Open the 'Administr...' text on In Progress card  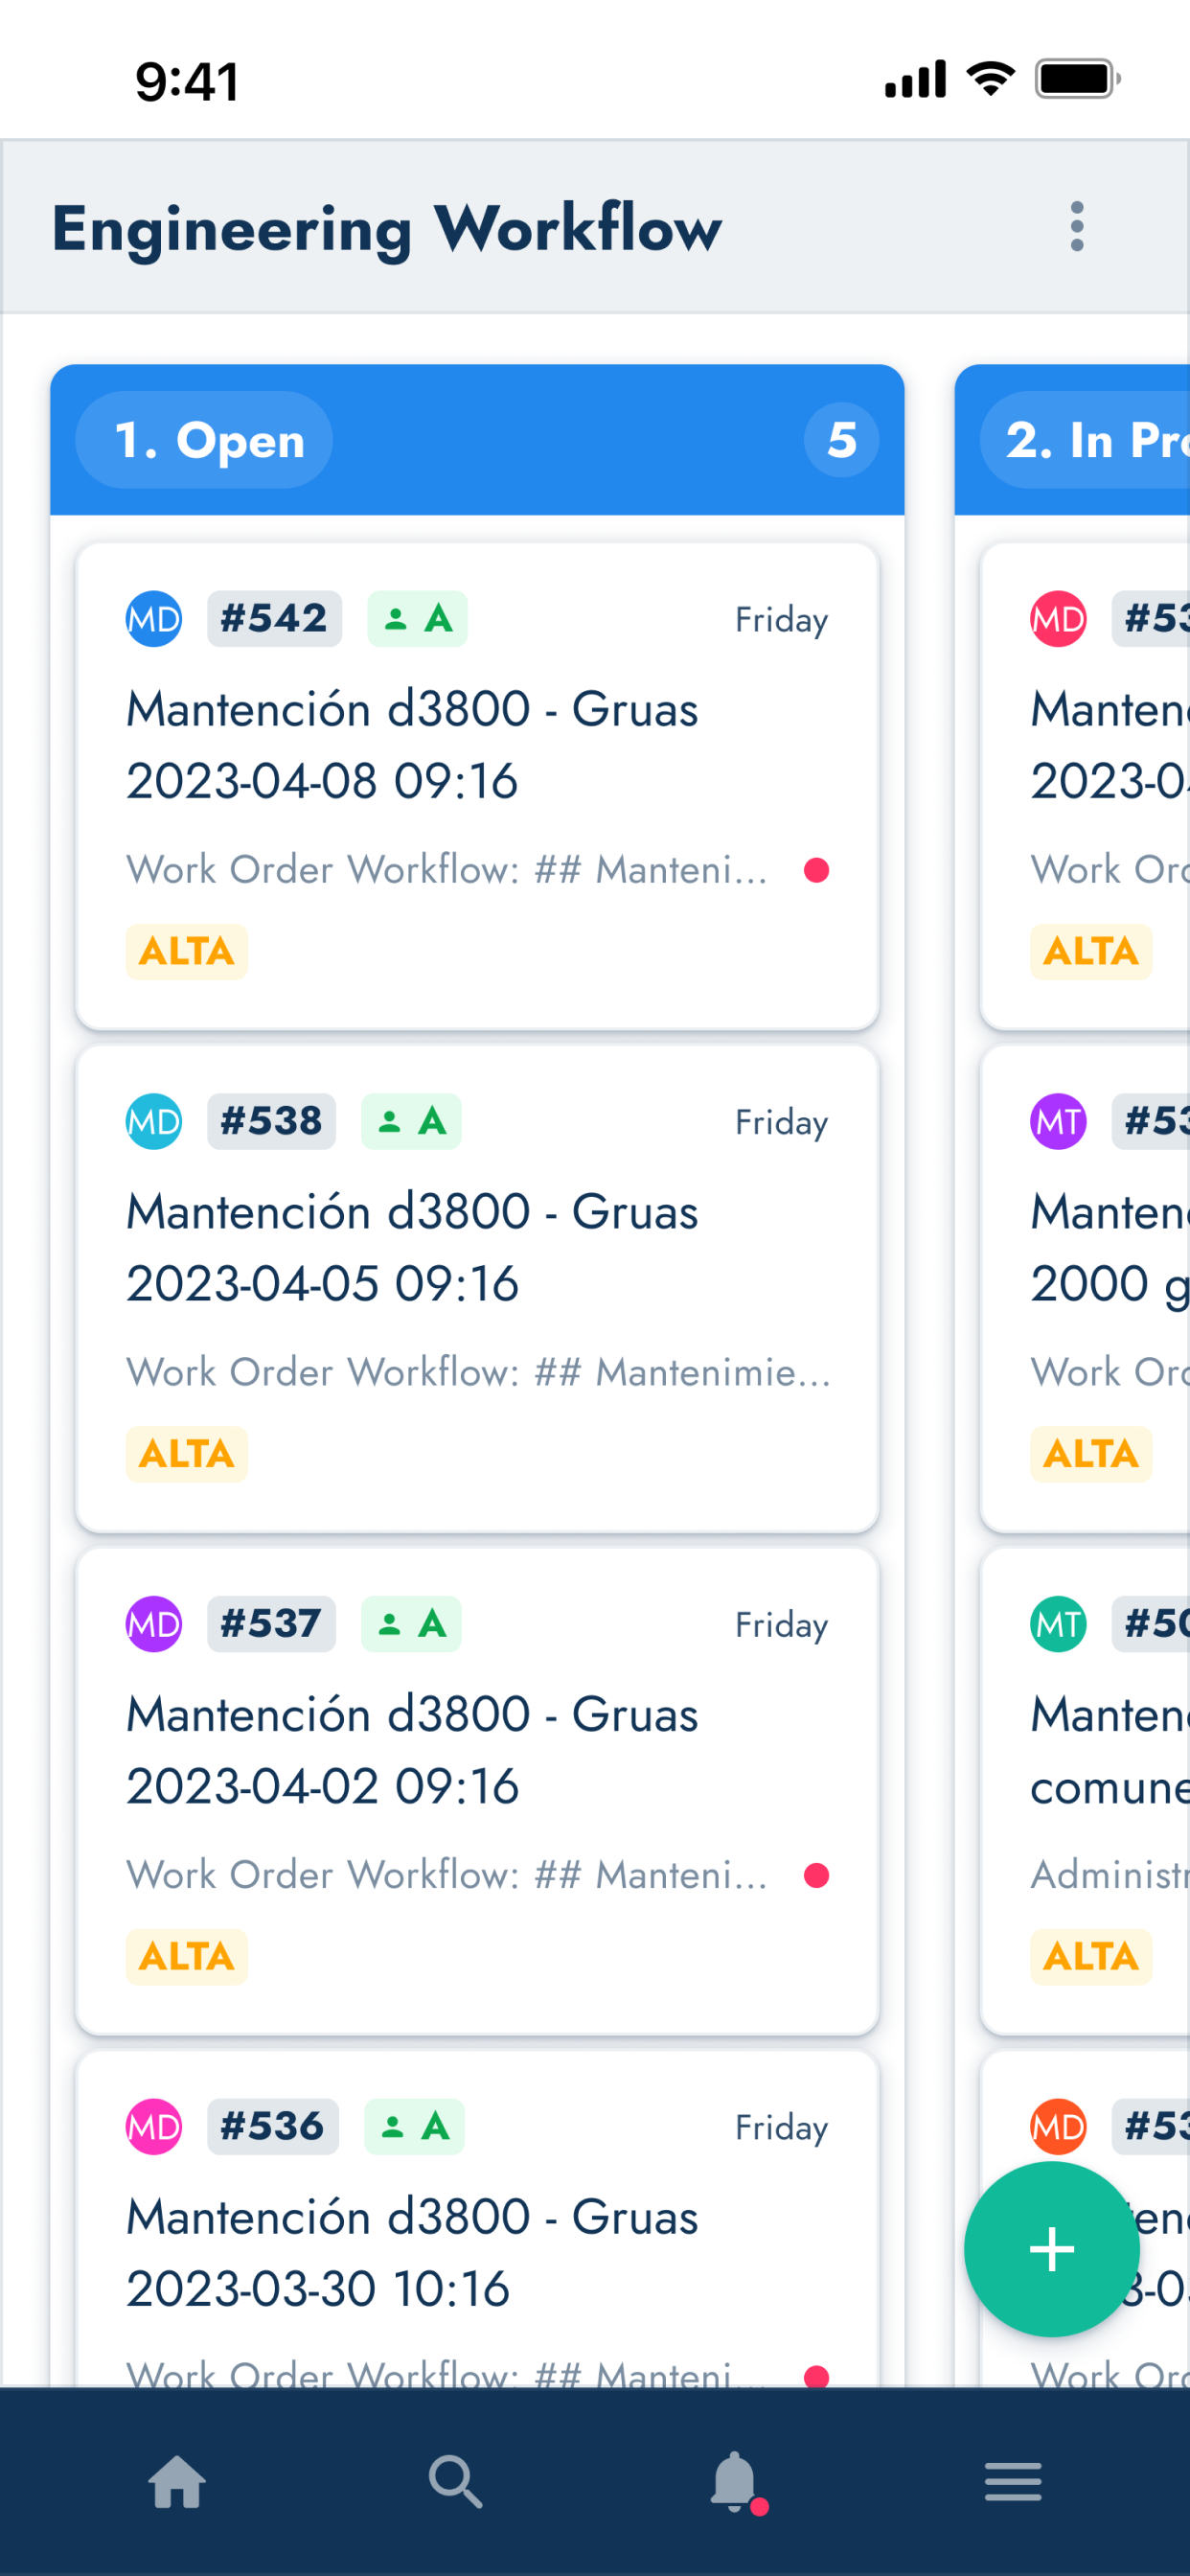(1110, 1874)
